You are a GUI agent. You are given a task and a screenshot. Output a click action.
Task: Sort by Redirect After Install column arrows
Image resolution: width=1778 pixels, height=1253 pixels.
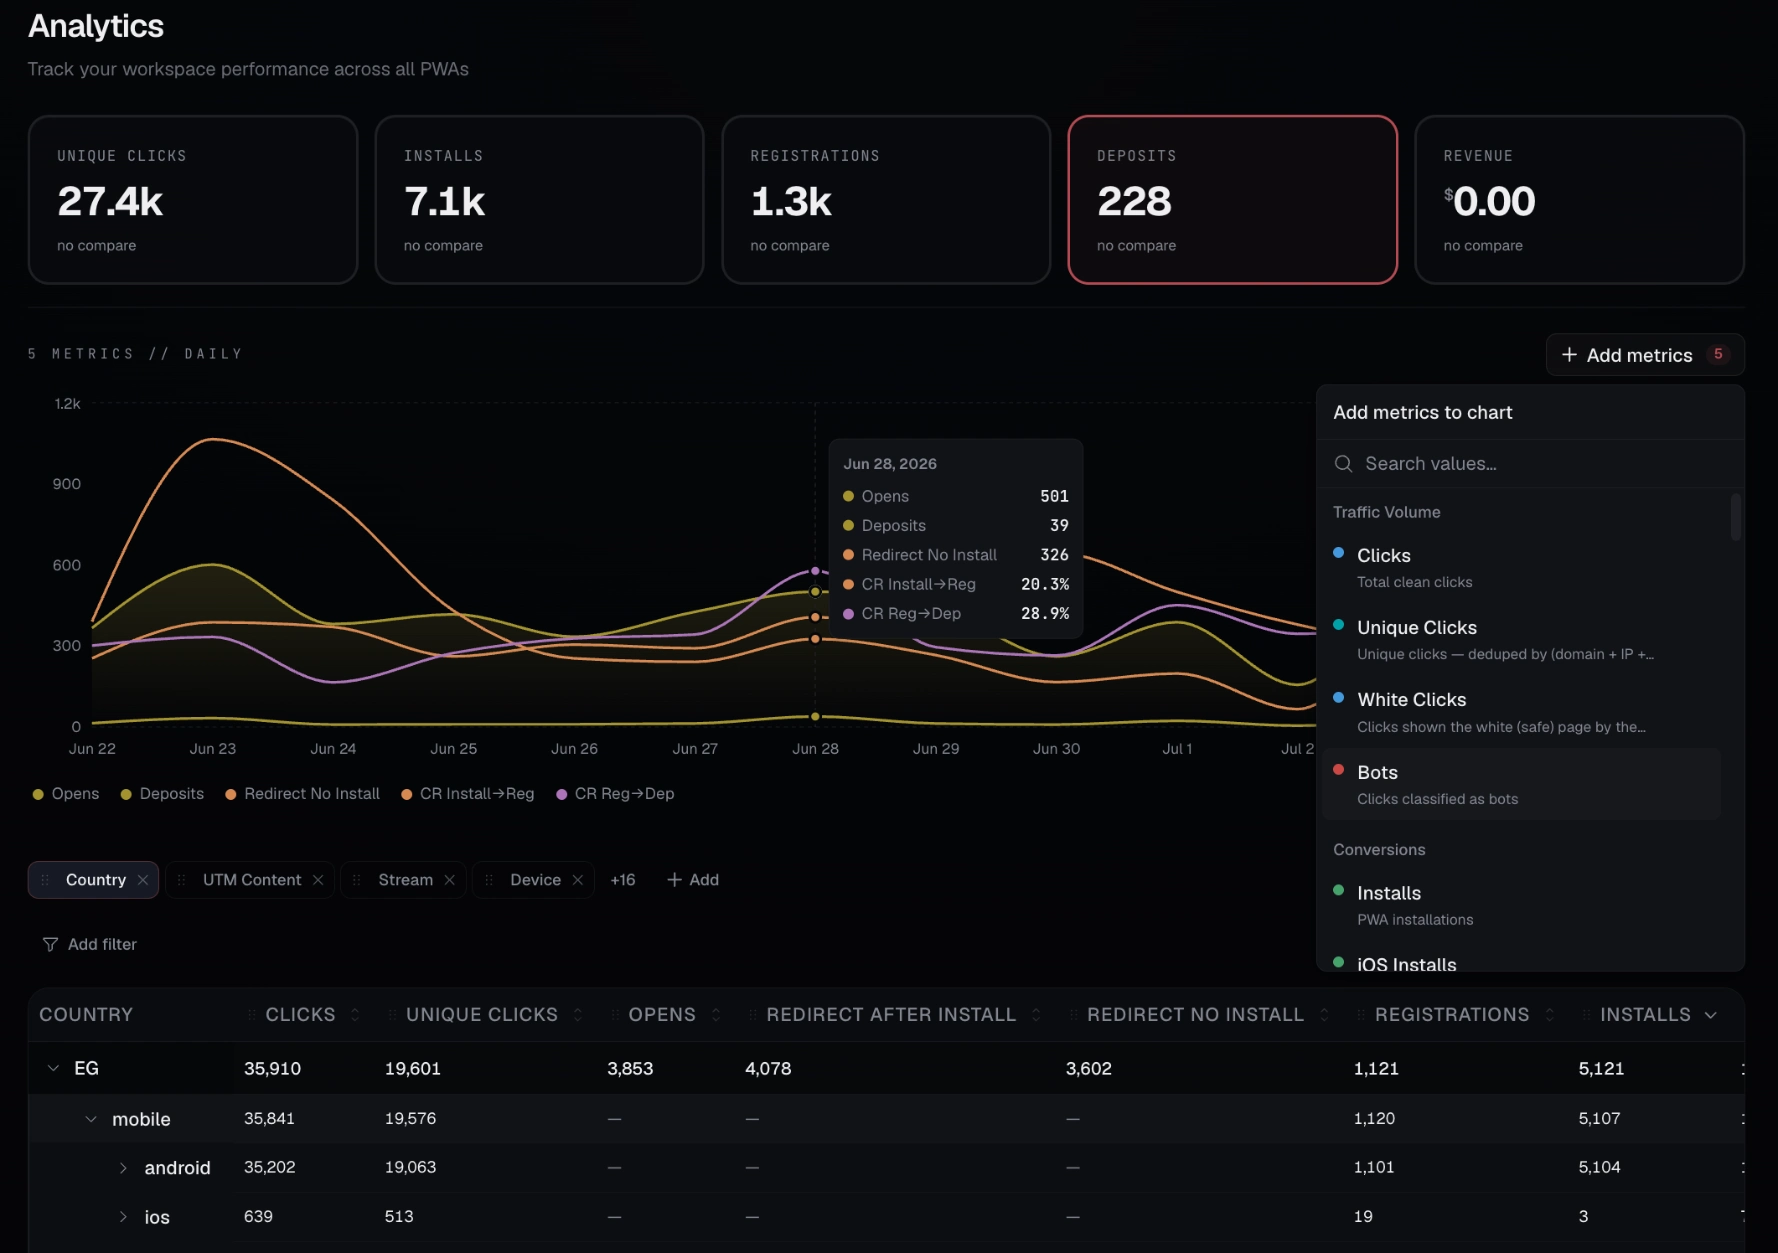click(1036, 1015)
